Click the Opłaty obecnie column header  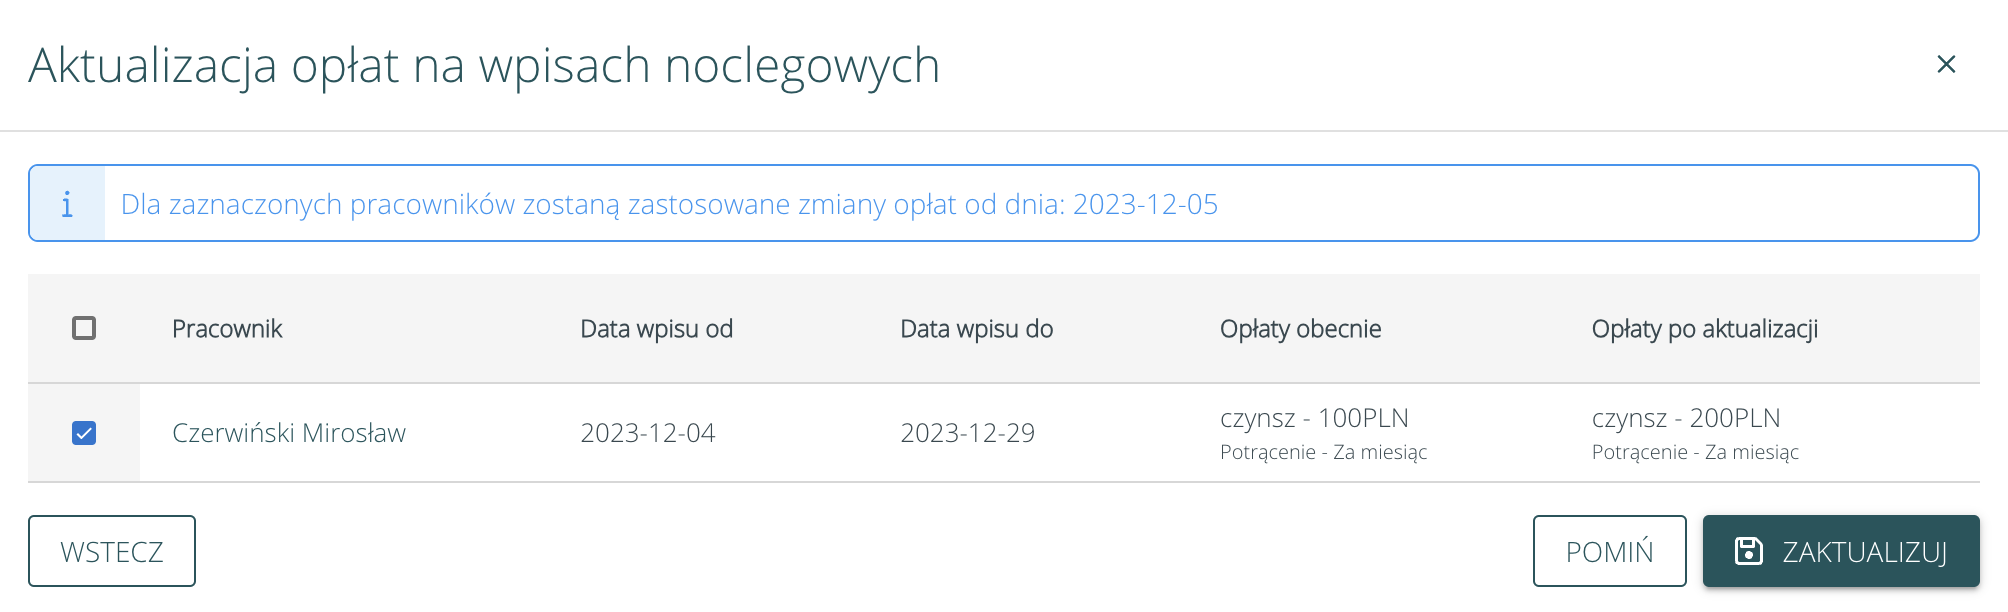(x=1300, y=329)
